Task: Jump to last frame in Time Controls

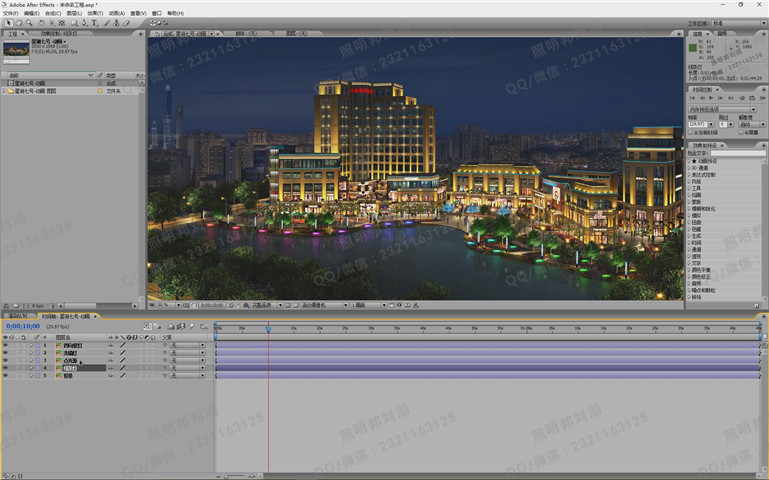Action: pos(730,98)
